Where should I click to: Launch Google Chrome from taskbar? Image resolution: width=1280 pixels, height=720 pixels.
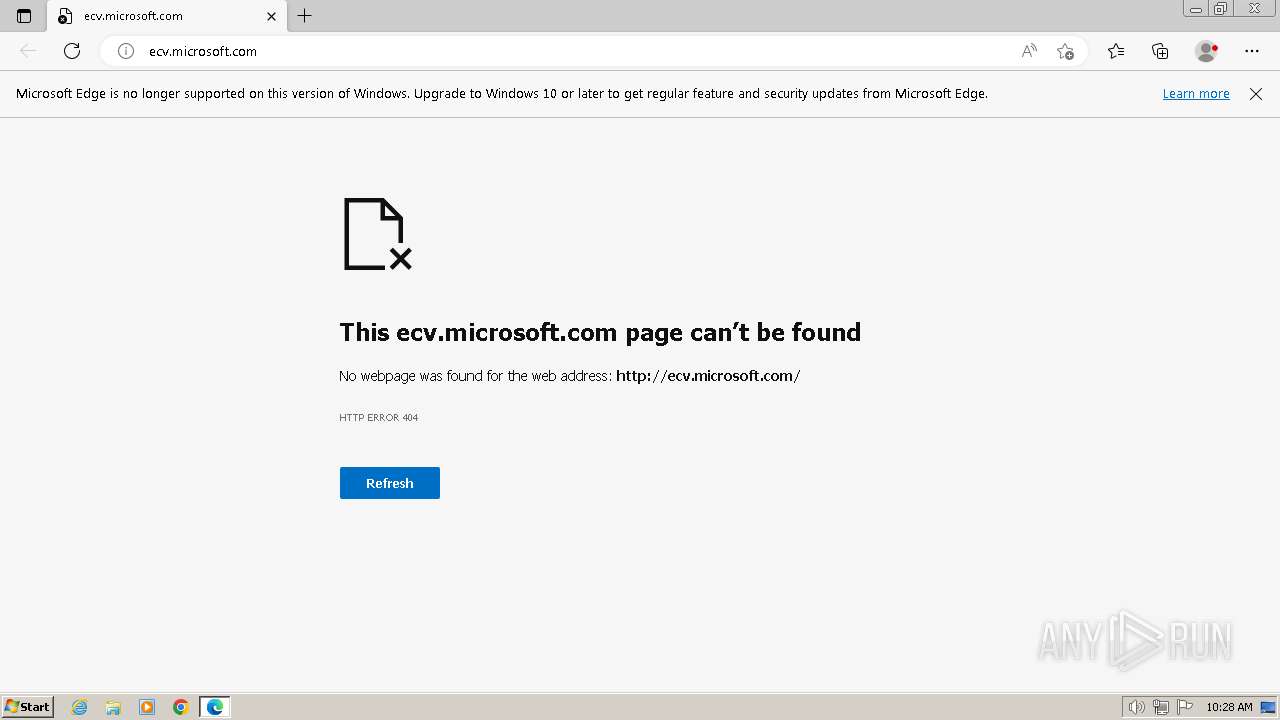pos(181,707)
